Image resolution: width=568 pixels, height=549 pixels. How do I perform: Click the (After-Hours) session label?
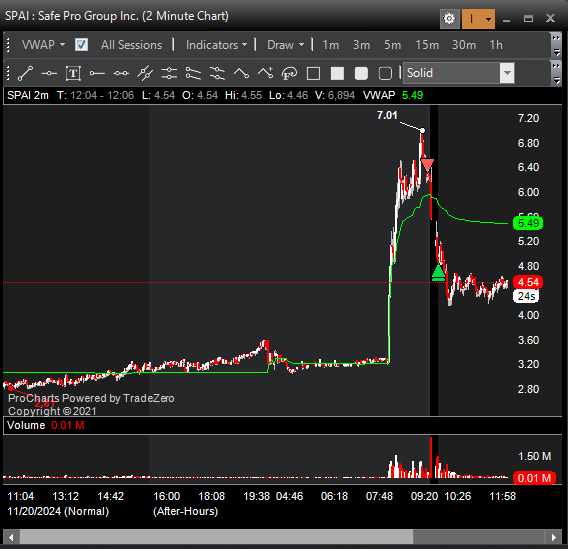(x=185, y=511)
